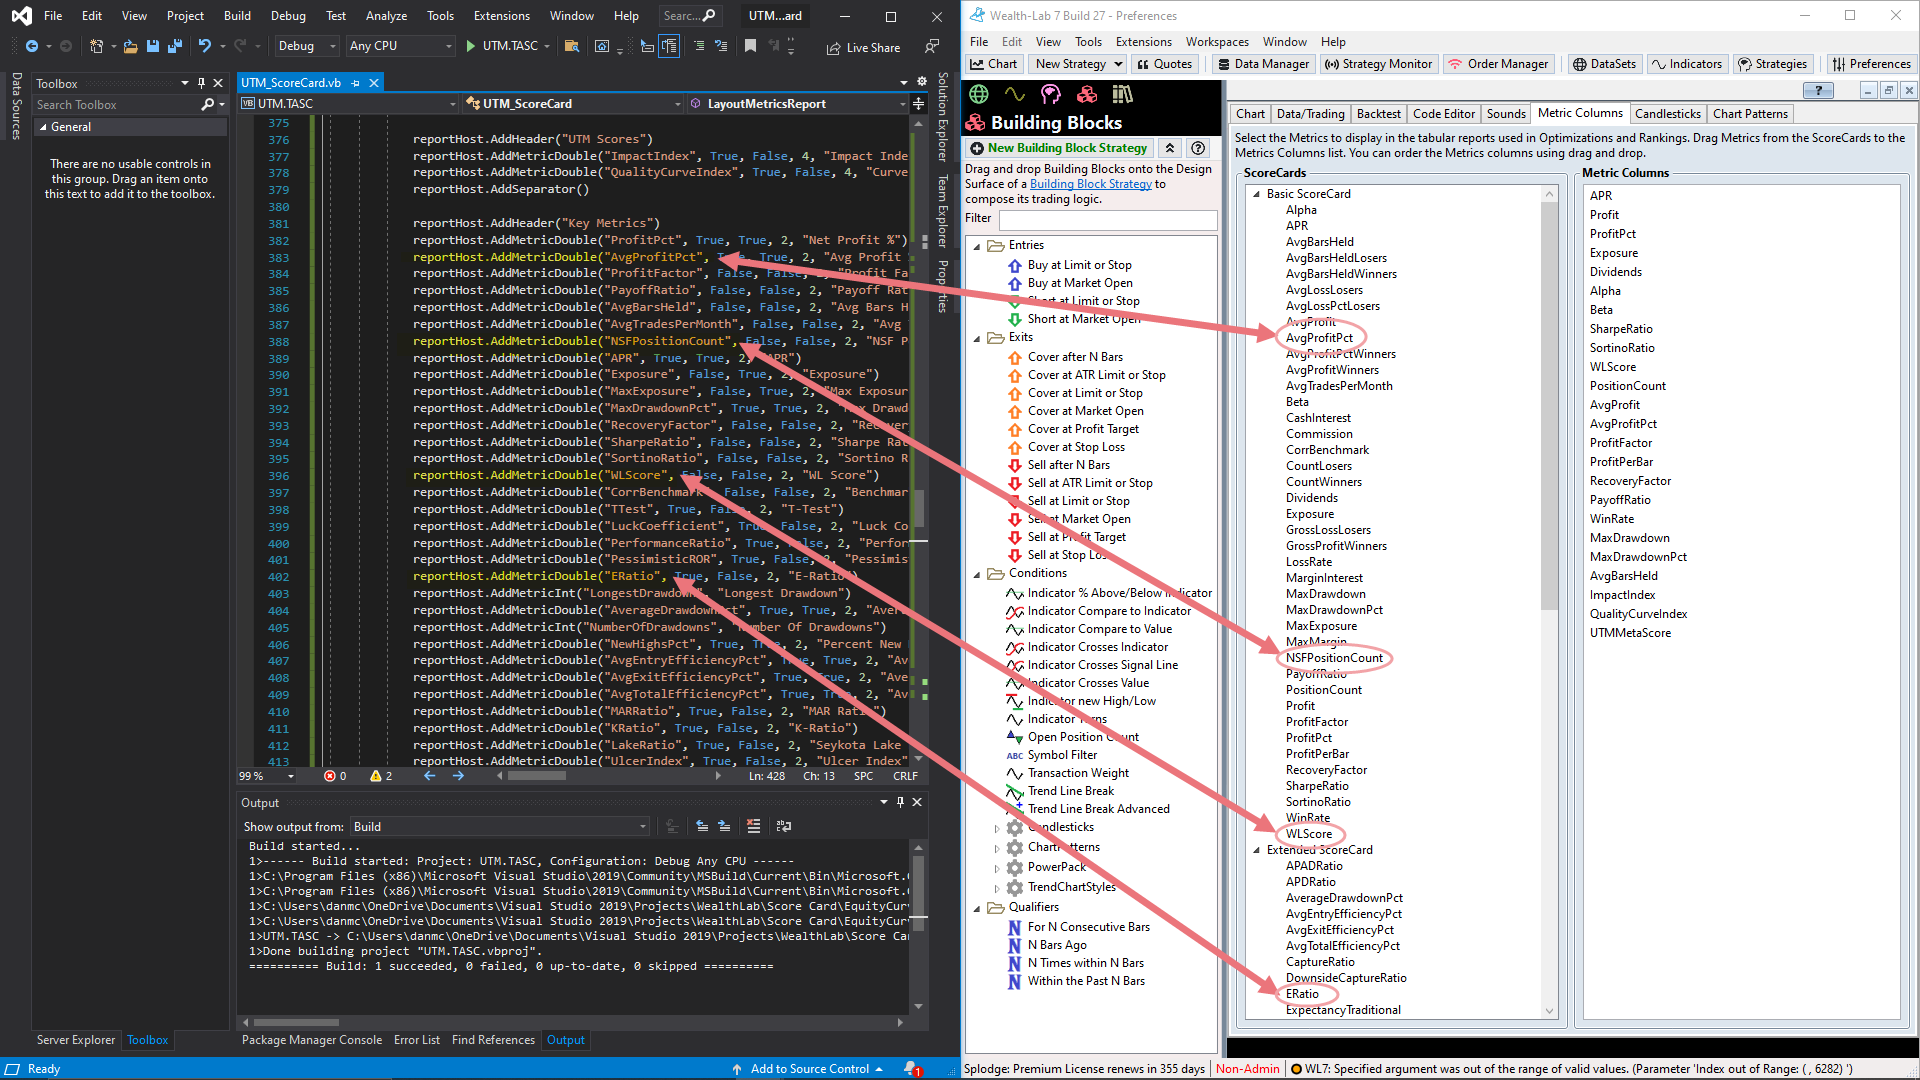The image size is (1920, 1080).
Task: Select the green globe DataSets panel icon
Action: coord(979,94)
